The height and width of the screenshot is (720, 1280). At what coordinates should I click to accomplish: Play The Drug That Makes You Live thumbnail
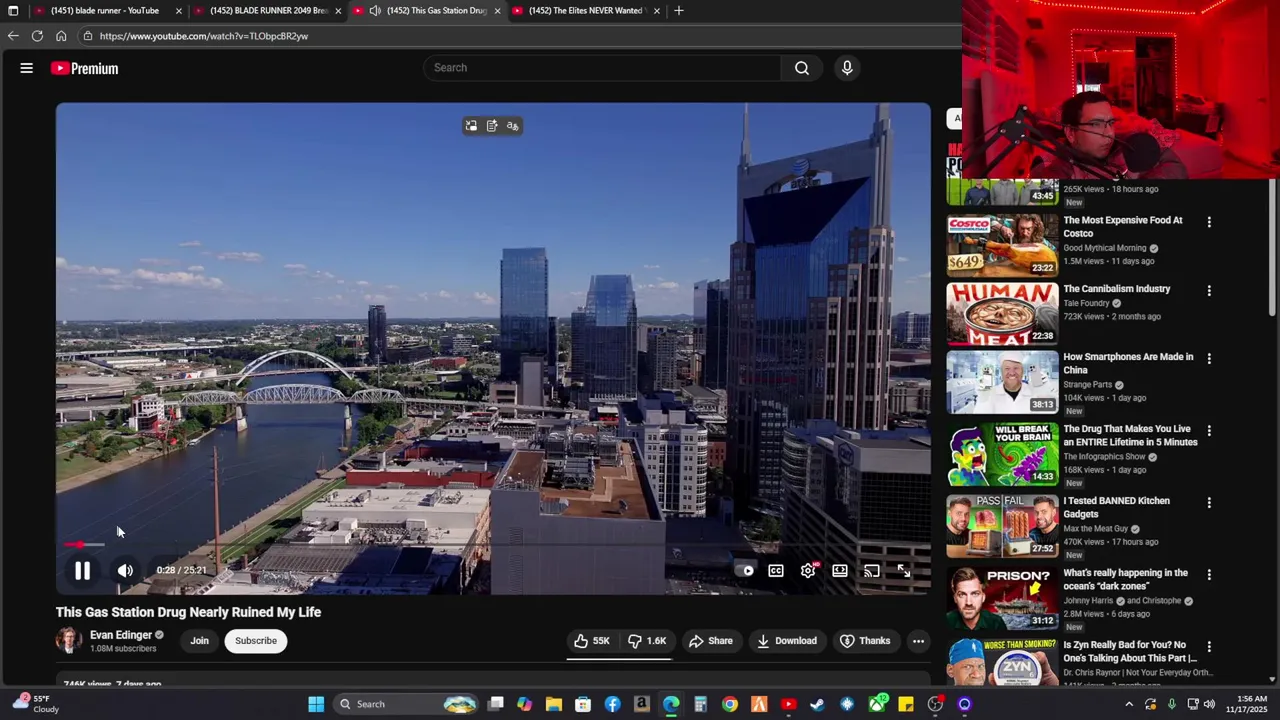pyautogui.click(x=1002, y=454)
